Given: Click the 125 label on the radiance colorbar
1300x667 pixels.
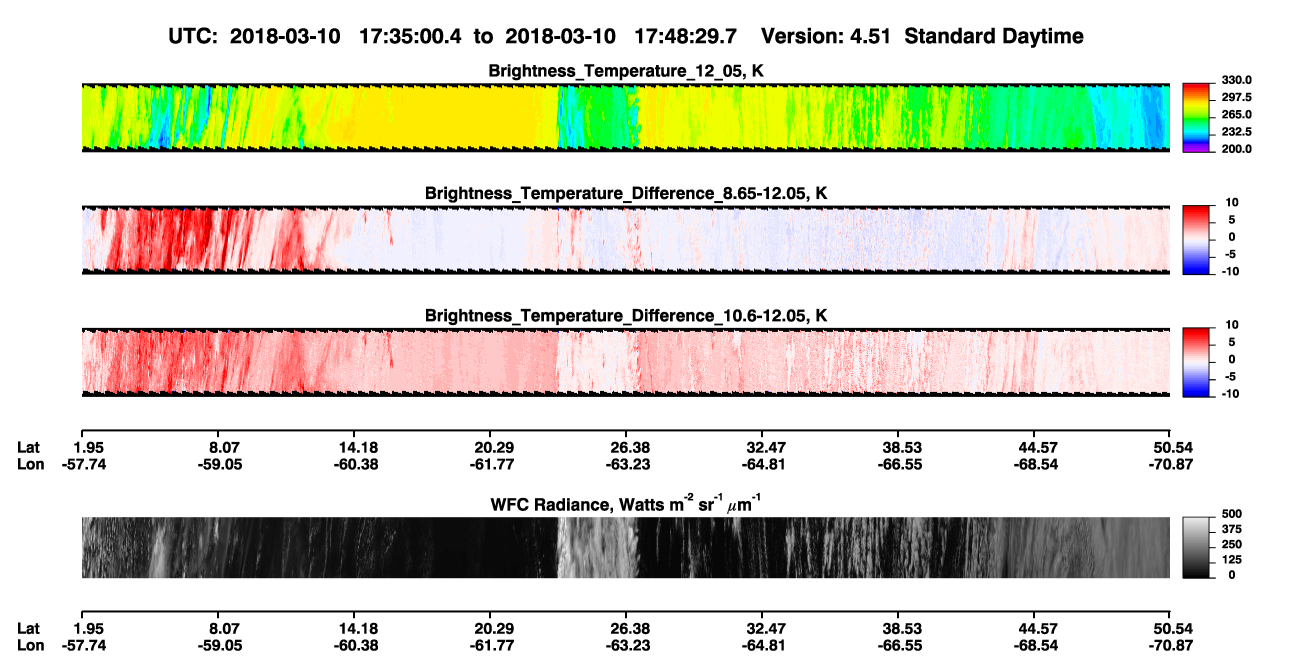Looking at the screenshot, I should 1231,560.
